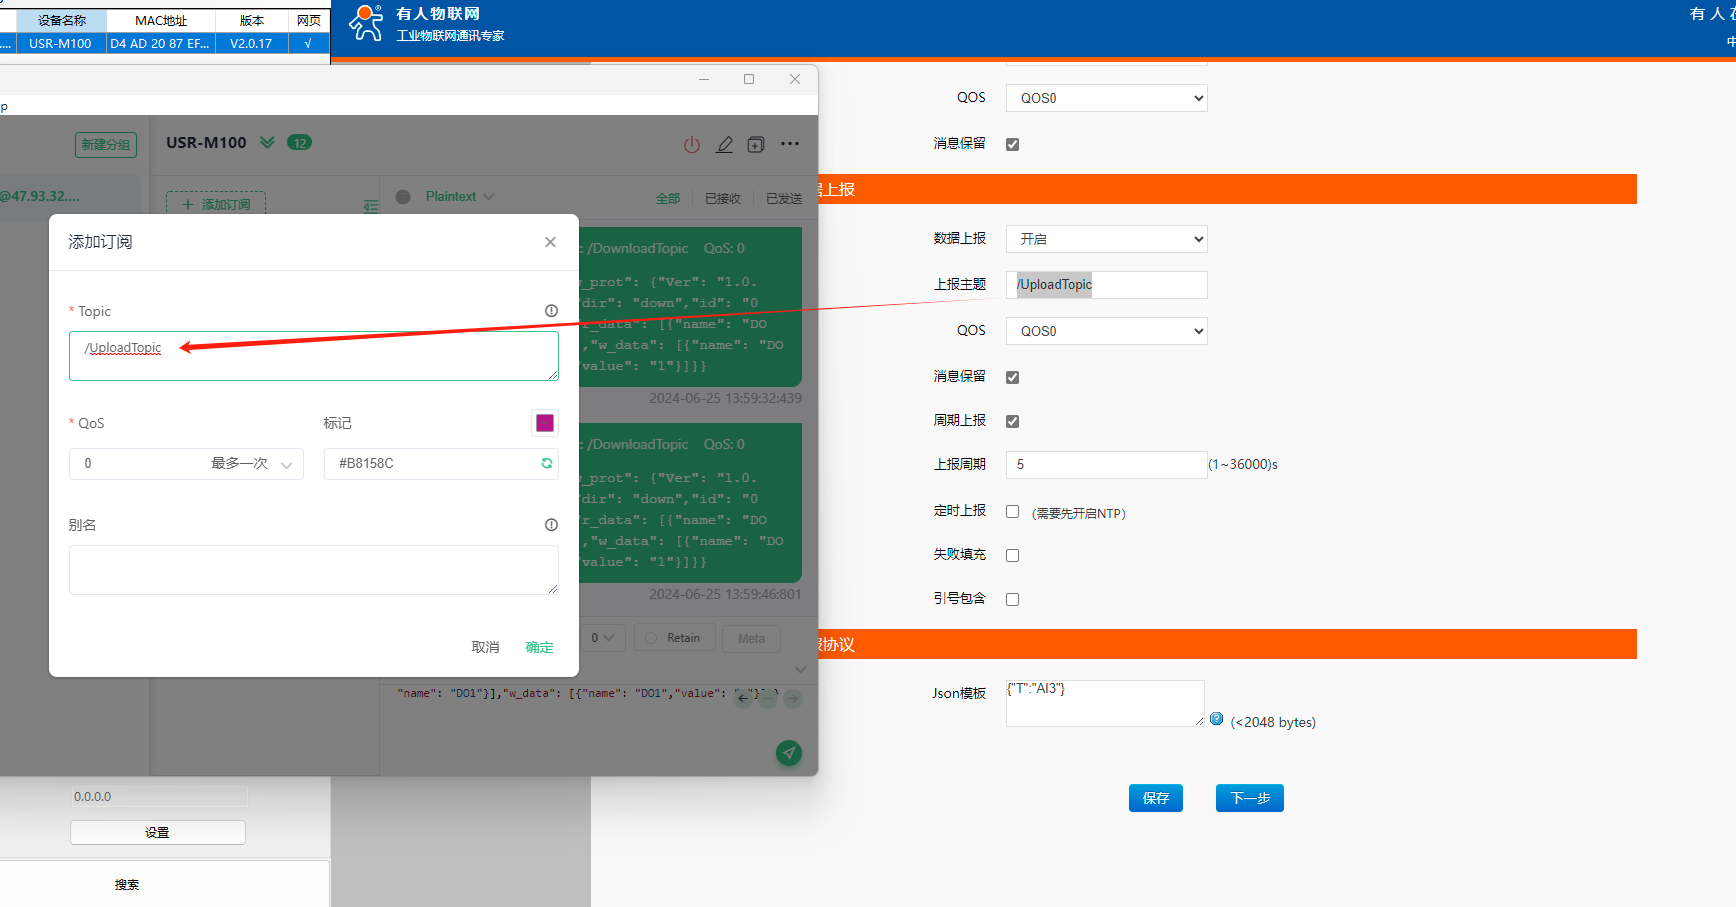Refresh the random color for #B8158C
Viewport: 1736px width, 907px height.
tap(547, 463)
